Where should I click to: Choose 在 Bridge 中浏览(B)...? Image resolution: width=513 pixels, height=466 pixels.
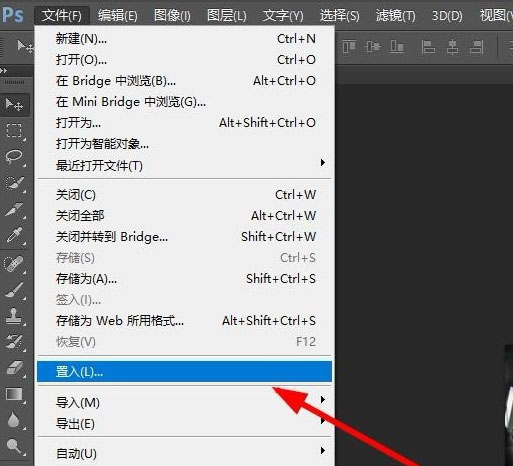click(x=184, y=81)
